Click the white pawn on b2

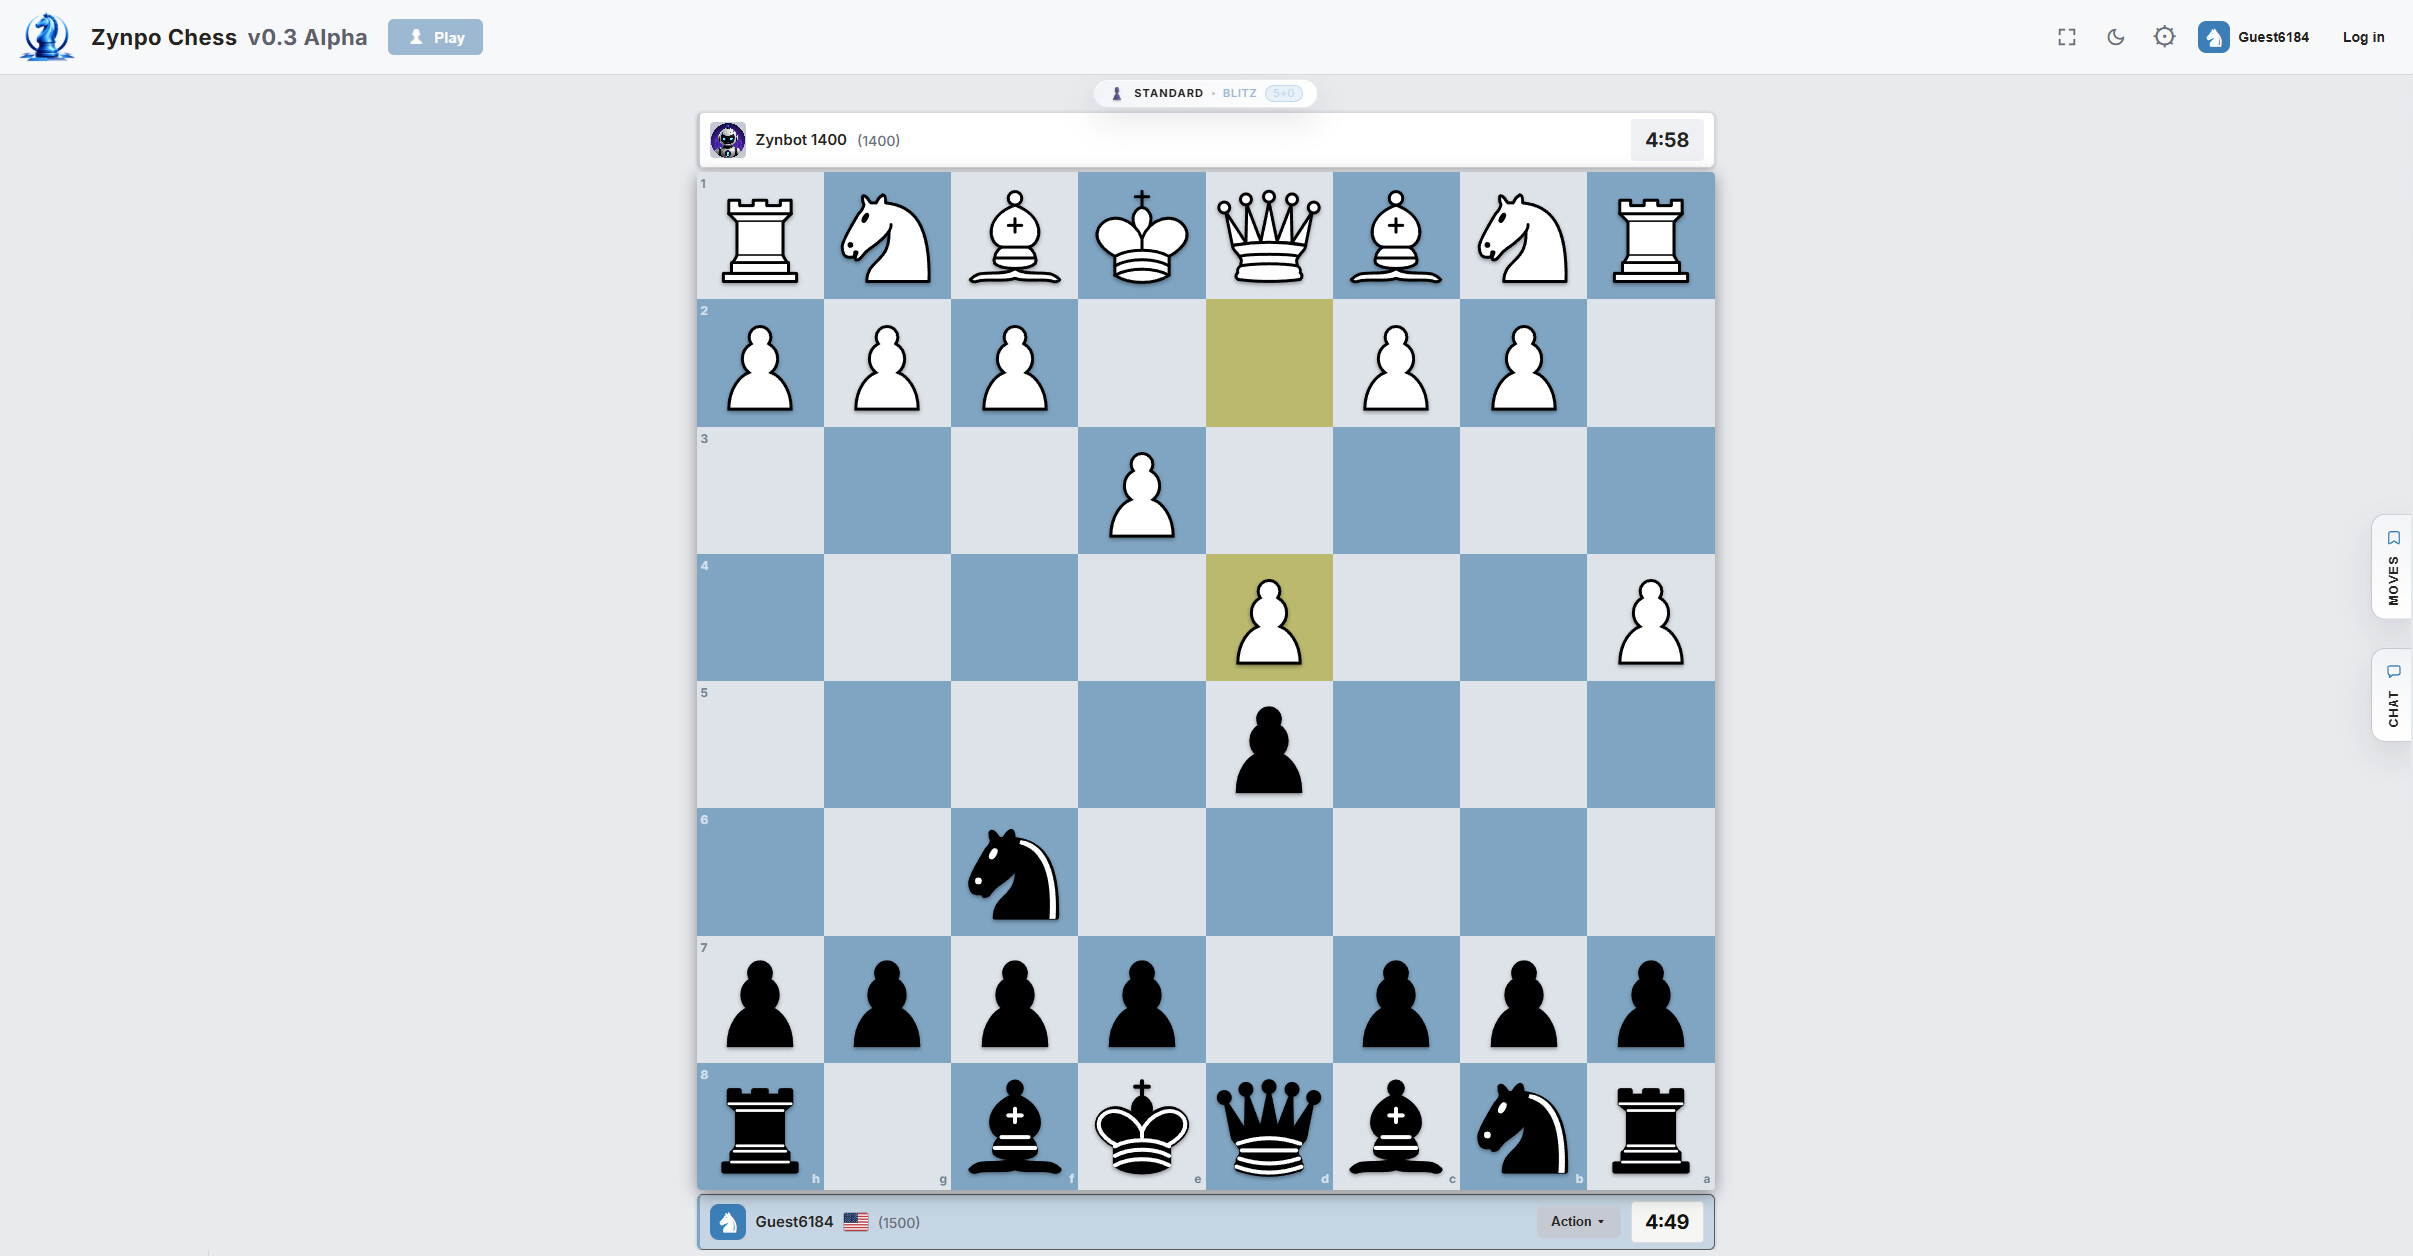pos(1523,363)
